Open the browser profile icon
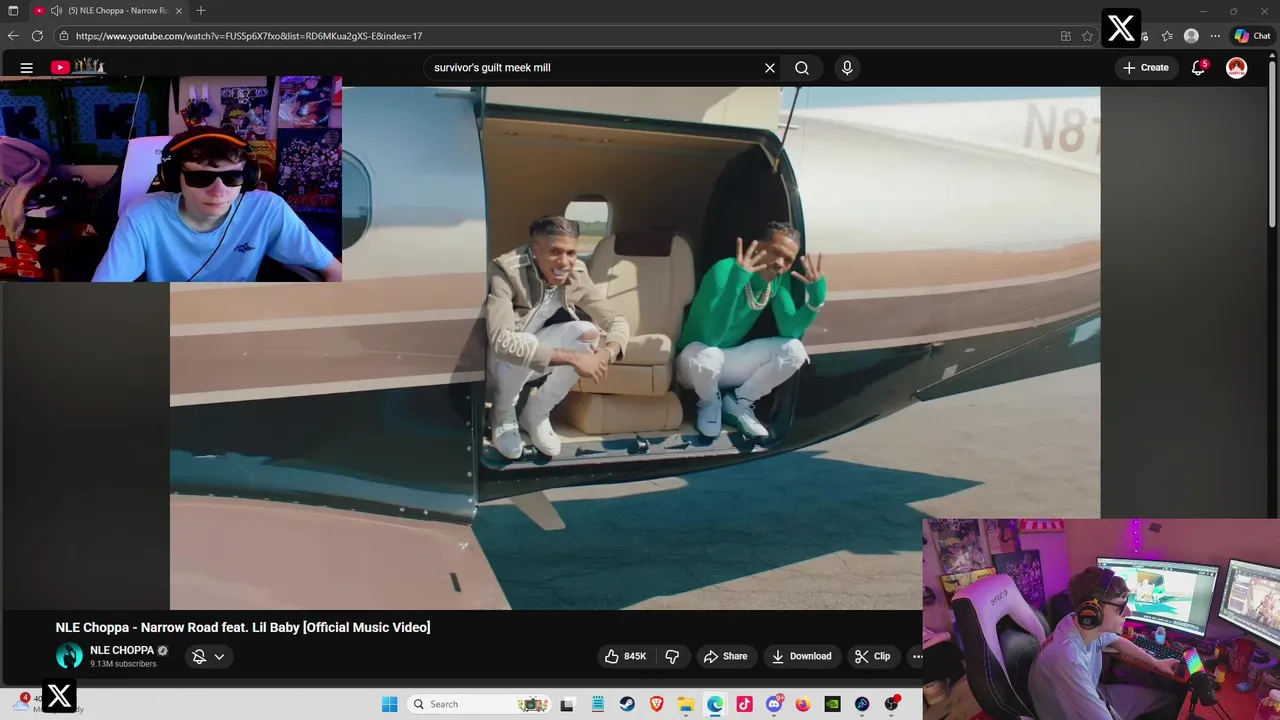Screen dimensions: 1280x720 (x=1191, y=36)
